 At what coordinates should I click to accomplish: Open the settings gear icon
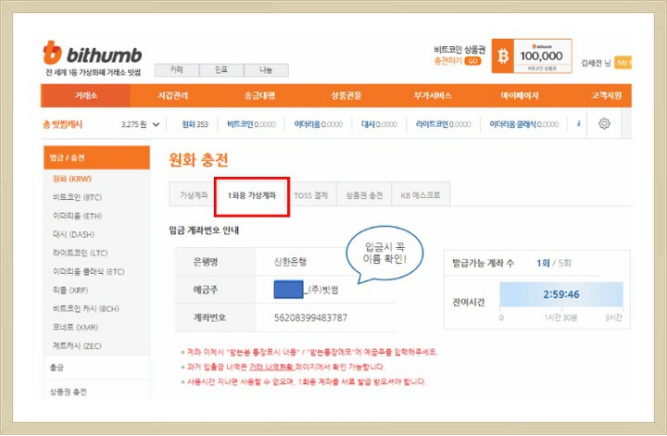604,124
